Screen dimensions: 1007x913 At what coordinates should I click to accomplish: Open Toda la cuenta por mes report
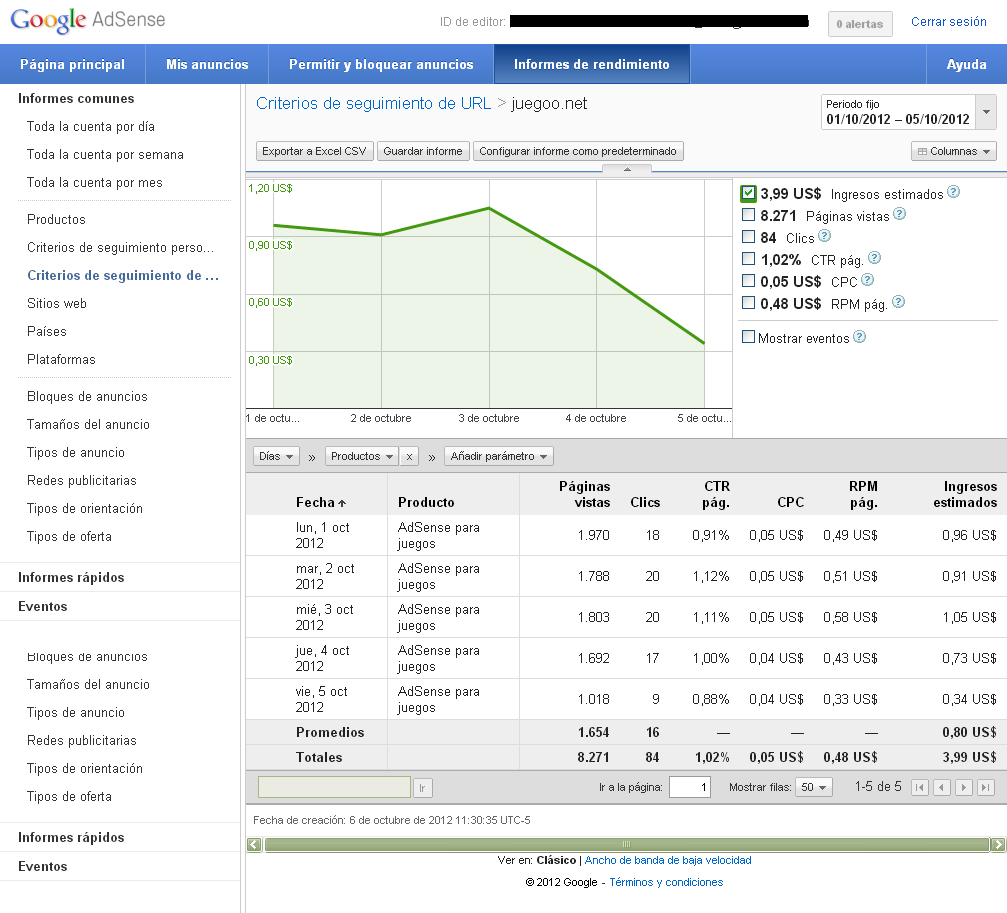point(94,183)
